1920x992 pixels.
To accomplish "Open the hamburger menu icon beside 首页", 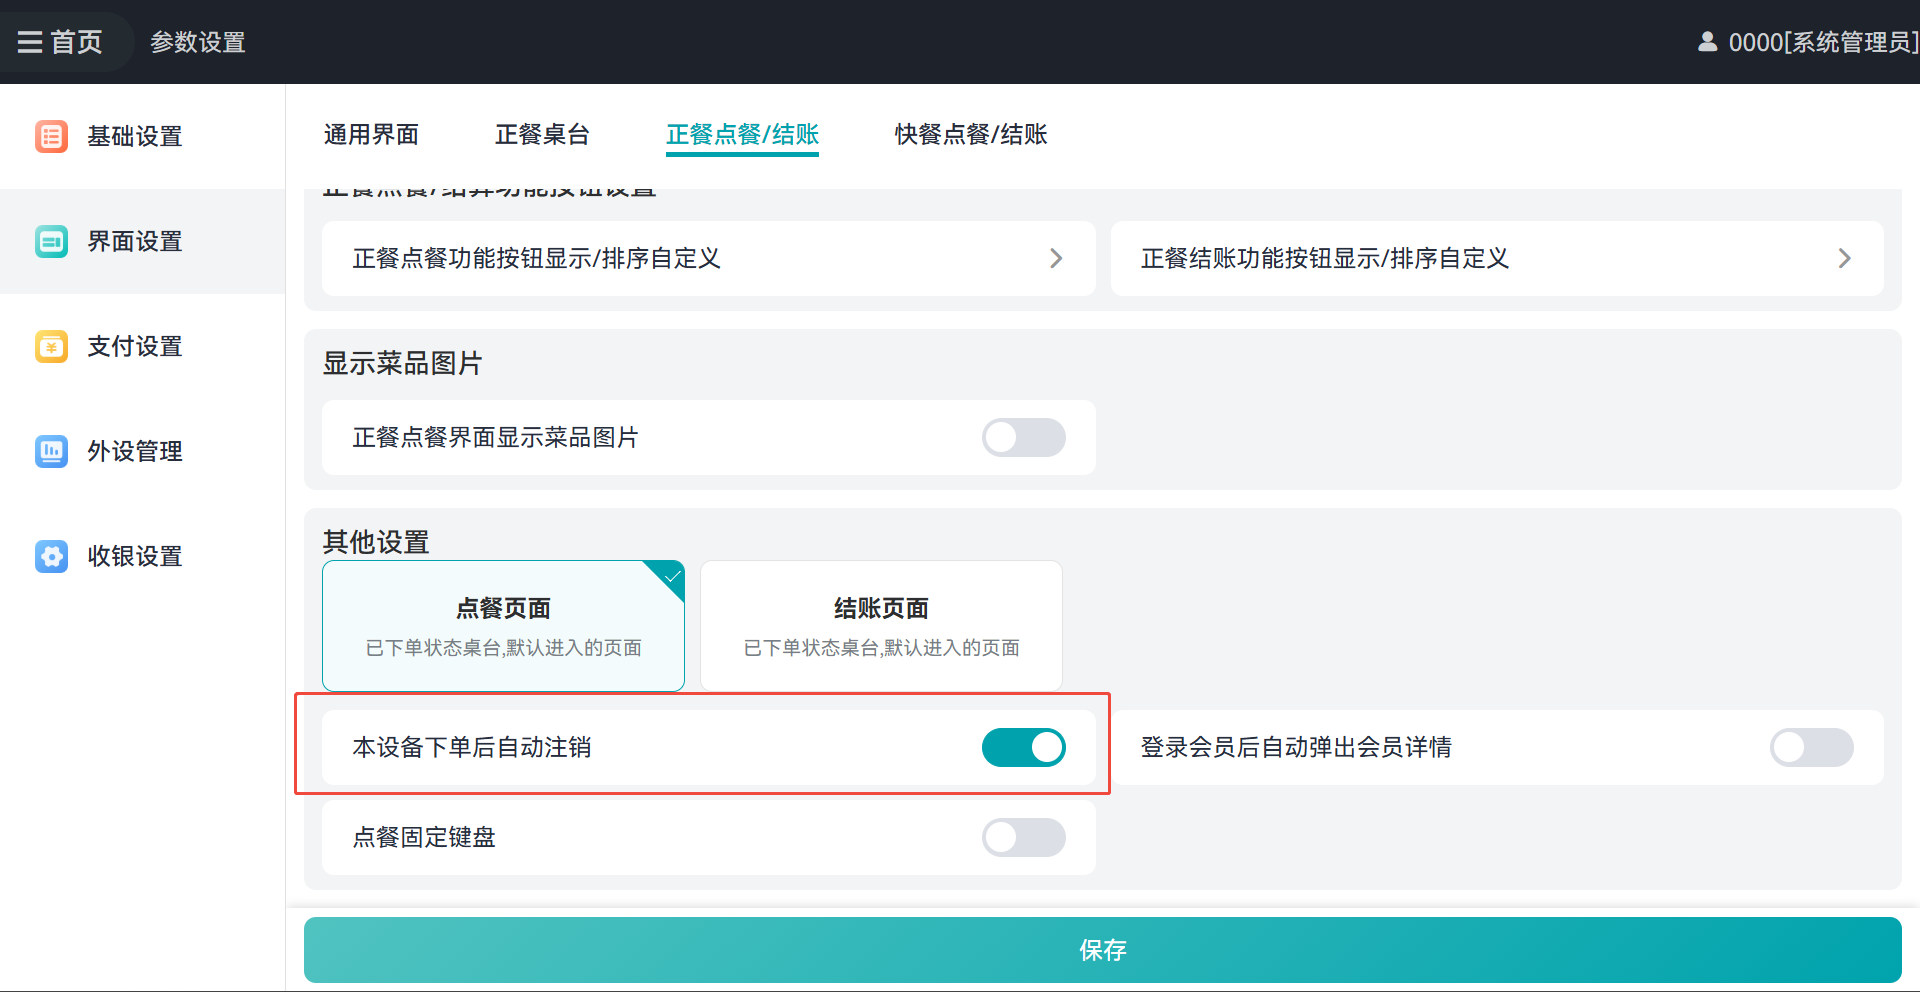I will 30,42.
